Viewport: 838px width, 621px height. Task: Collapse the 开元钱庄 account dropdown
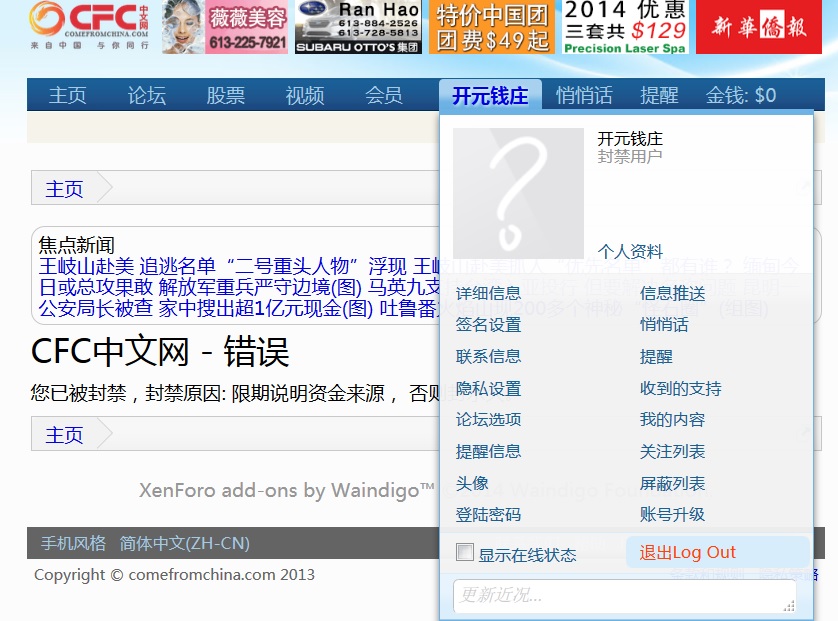click(489, 95)
